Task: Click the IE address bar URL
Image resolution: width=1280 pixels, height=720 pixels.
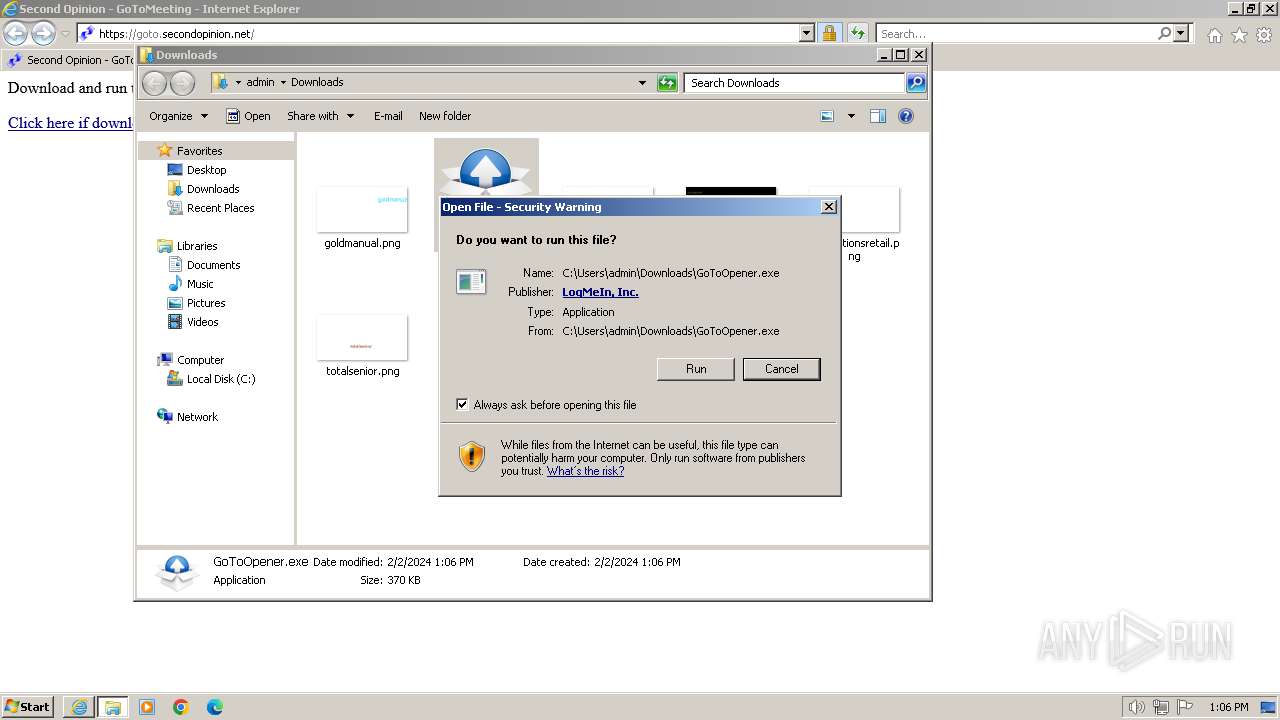Action: click(x=176, y=34)
